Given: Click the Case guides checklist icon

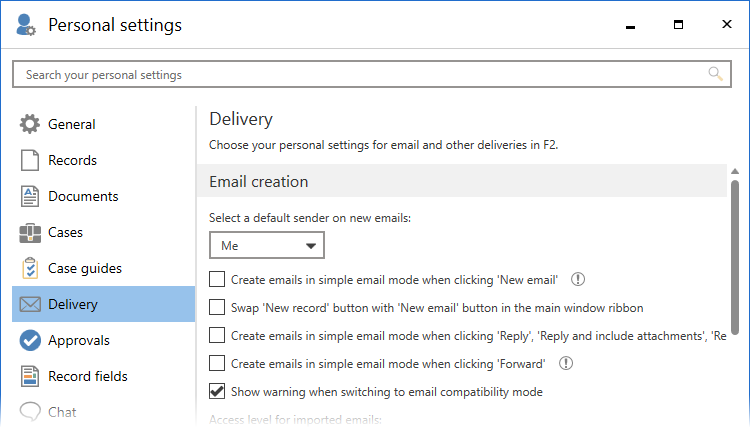Looking at the screenshot, I should (x=30, y=269).
